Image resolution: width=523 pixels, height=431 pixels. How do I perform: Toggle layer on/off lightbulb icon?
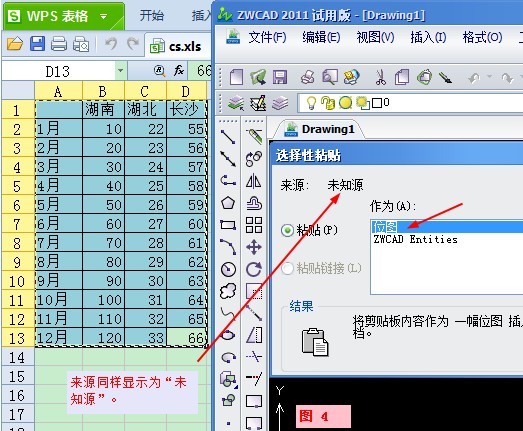tap(311, 103)
